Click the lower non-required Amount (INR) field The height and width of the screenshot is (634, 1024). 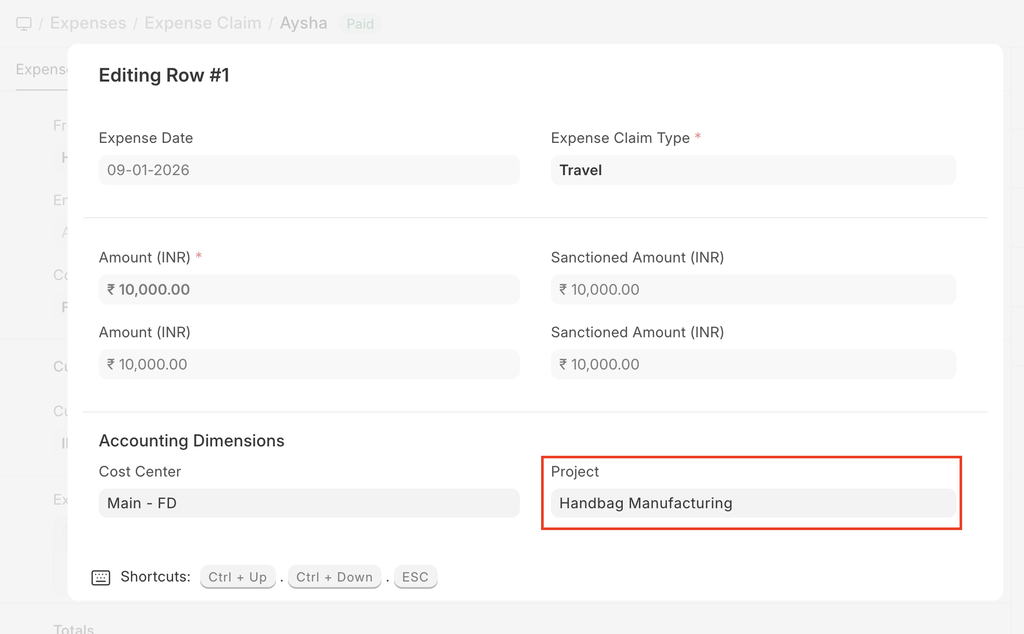click(309, 365)
